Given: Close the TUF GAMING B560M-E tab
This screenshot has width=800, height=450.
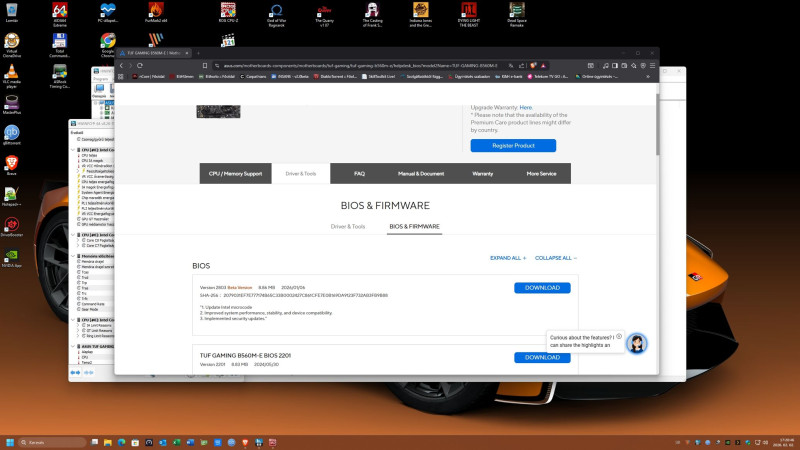Looking at the screenshot, I should pos(187,53).
